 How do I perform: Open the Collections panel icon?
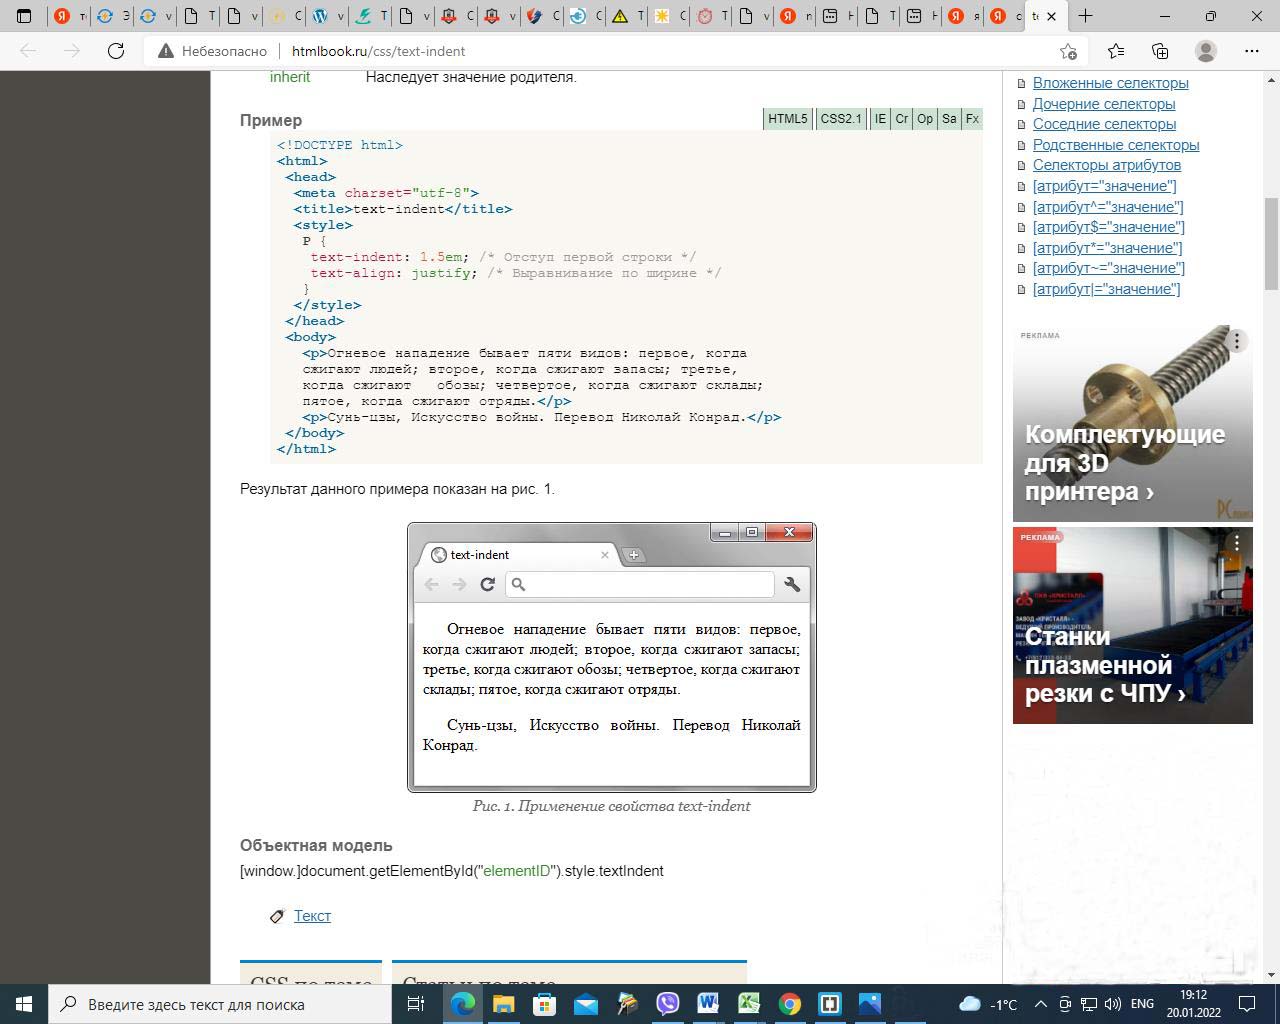pyautogui.click(x=1160, y=51)
